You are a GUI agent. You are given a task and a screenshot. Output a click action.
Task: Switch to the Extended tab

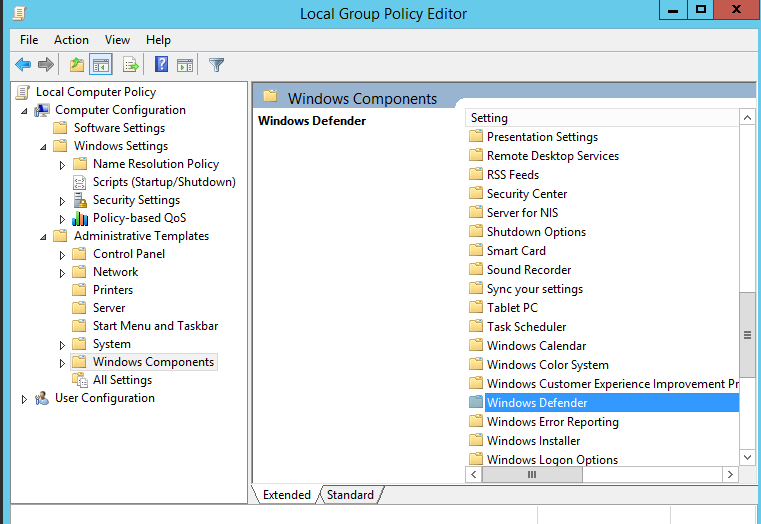[x=286, y=494]
